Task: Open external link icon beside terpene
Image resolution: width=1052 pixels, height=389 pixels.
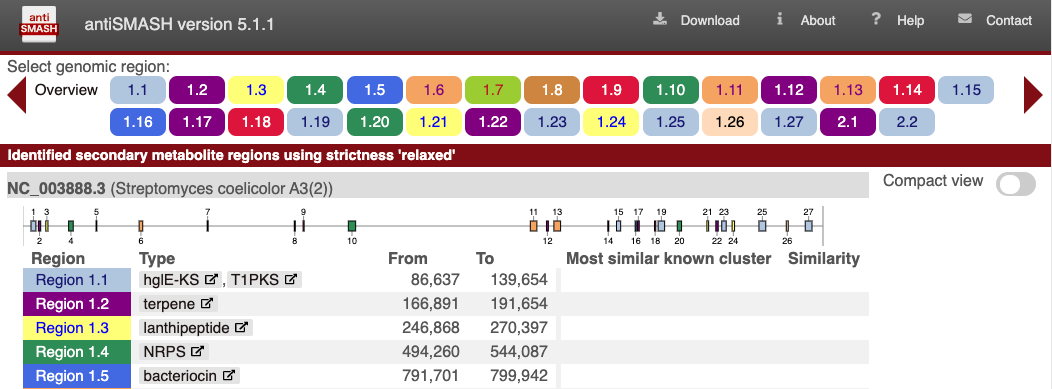Action: [207, 303]
